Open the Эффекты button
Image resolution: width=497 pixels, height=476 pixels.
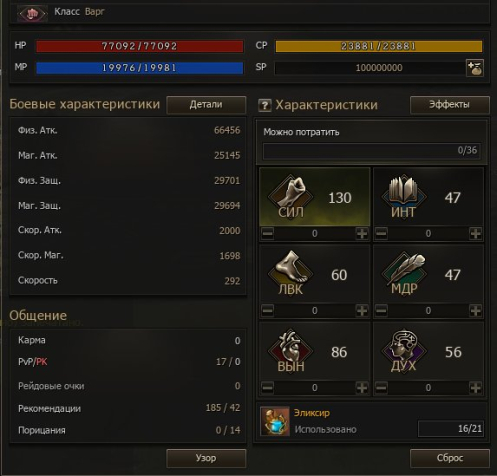[450, 105]
